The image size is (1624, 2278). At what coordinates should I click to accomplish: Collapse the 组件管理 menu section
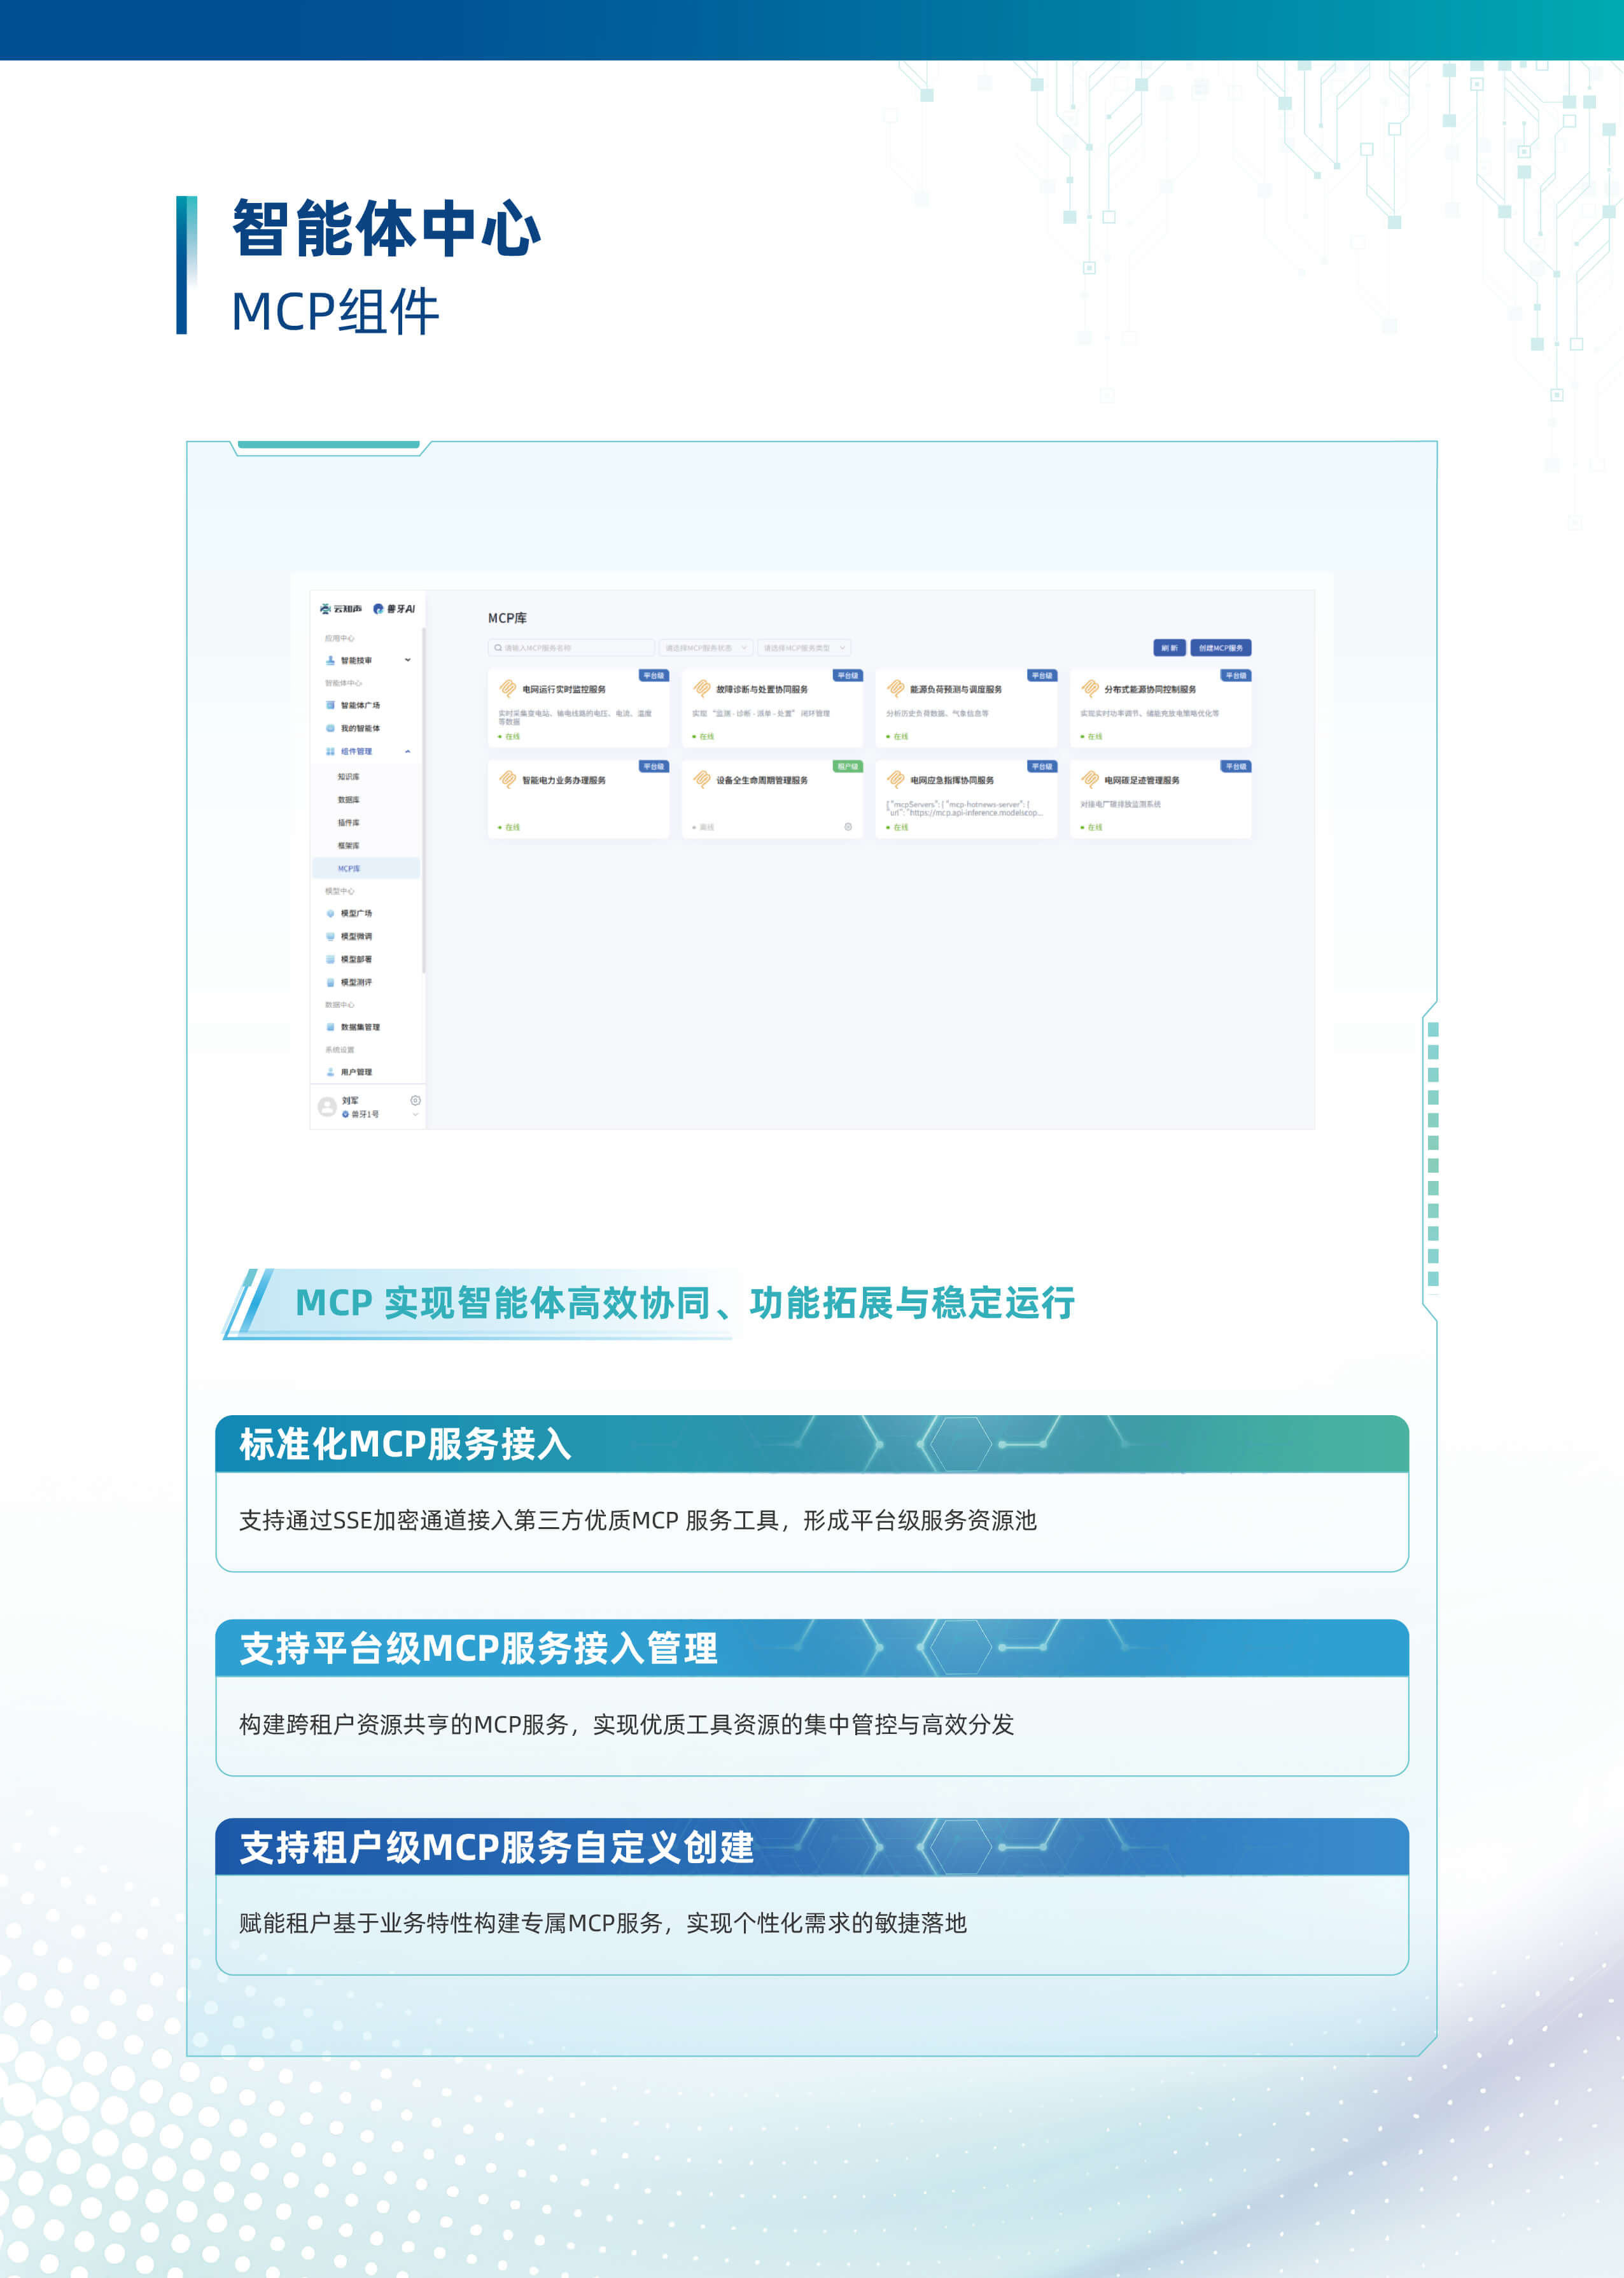point(407,751)
